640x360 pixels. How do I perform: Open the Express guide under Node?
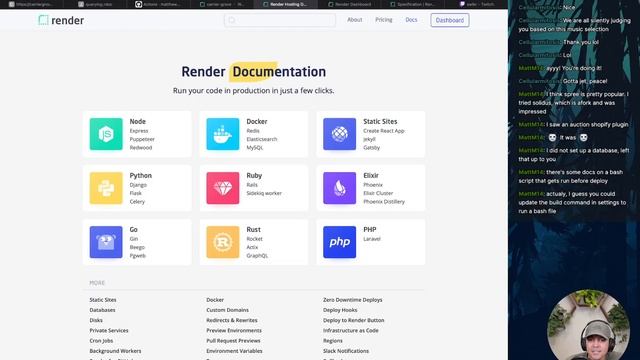[139, 131]
